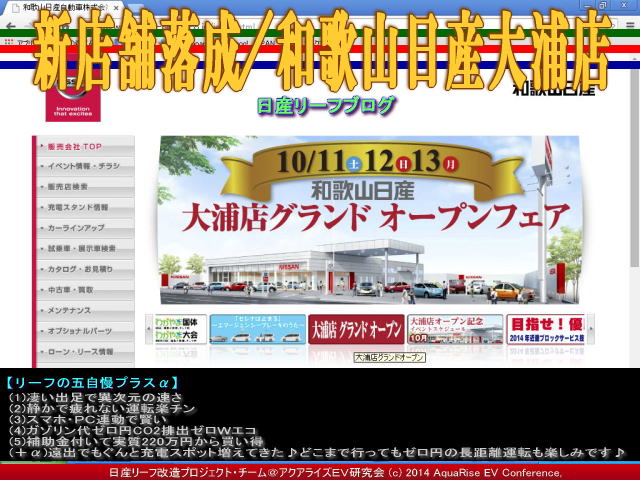Screen dimensions: 640x480
Task: Click the 大浦店グランドオープンフェア main banner
Action: [370, 220]
